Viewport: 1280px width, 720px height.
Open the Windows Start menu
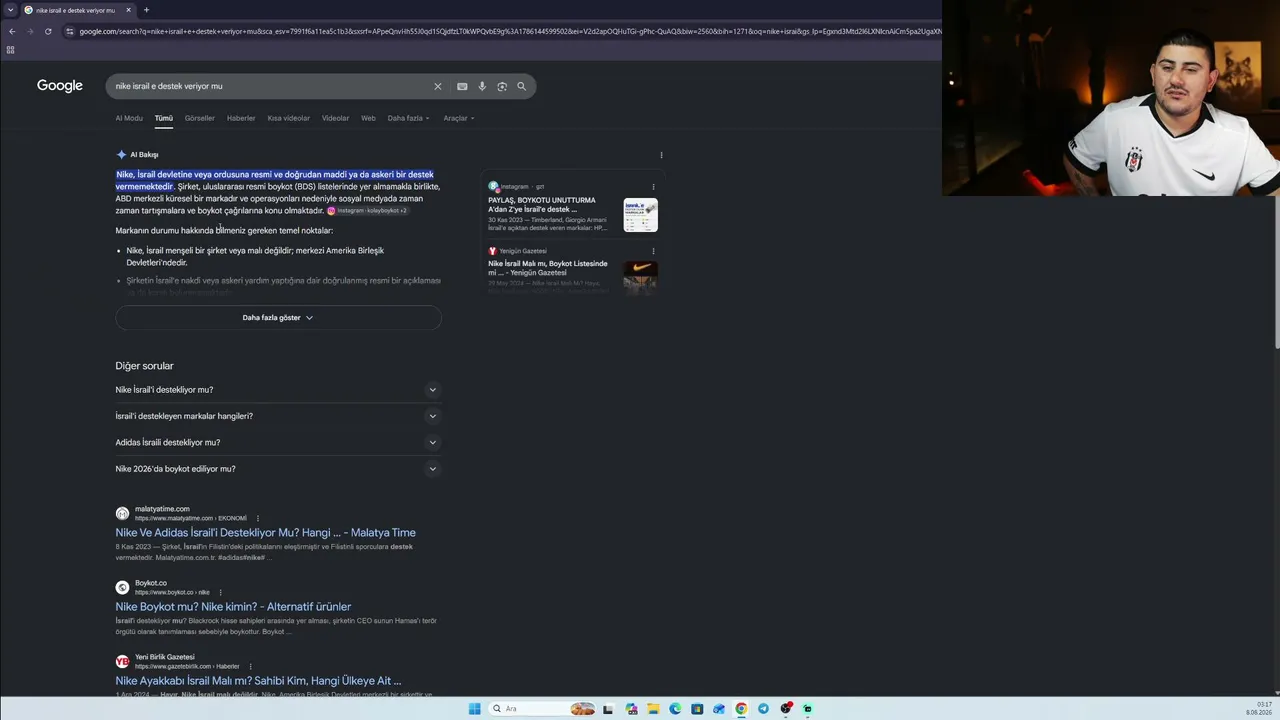tap(475, 709)
